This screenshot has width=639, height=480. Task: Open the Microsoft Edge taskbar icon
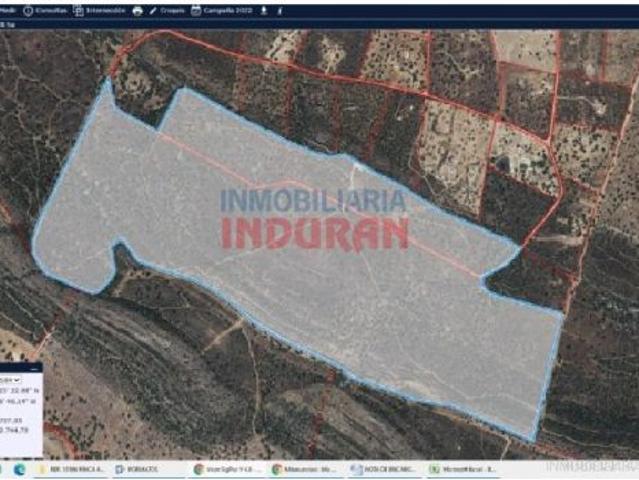click(x=19, y=470)
